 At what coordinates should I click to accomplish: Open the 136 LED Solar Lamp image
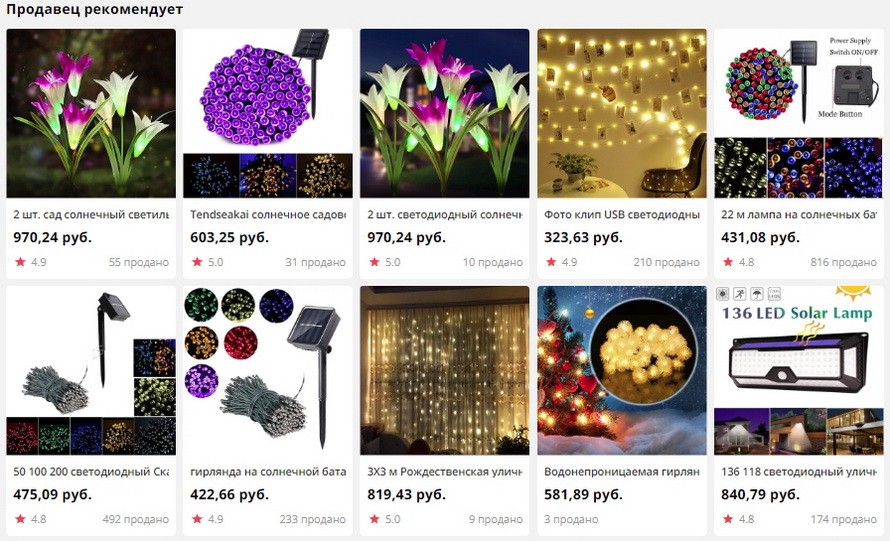pyautogui.click(x=799, y=370)
